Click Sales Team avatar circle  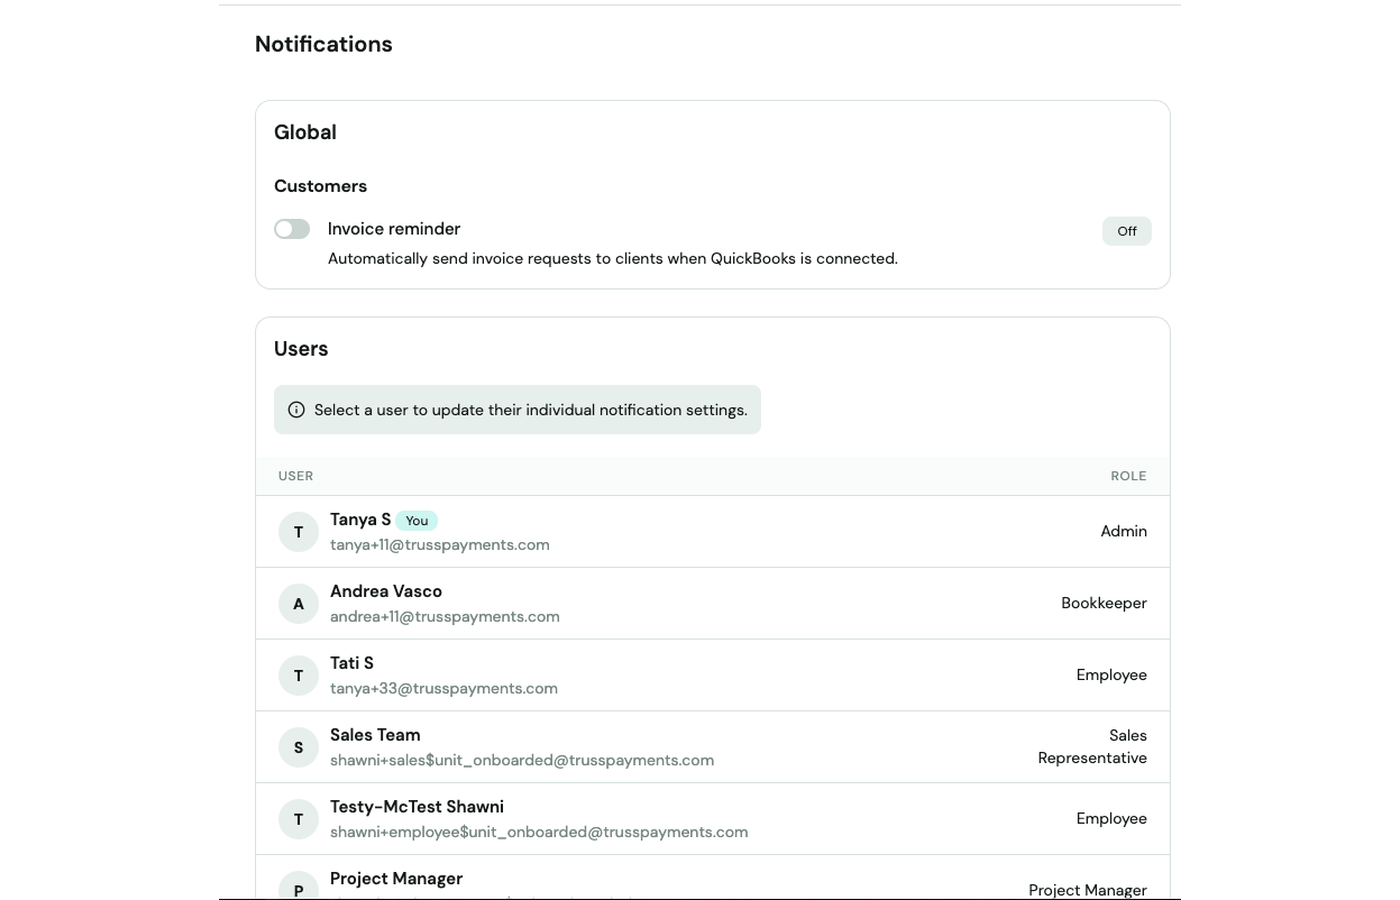tap(298, 747)
